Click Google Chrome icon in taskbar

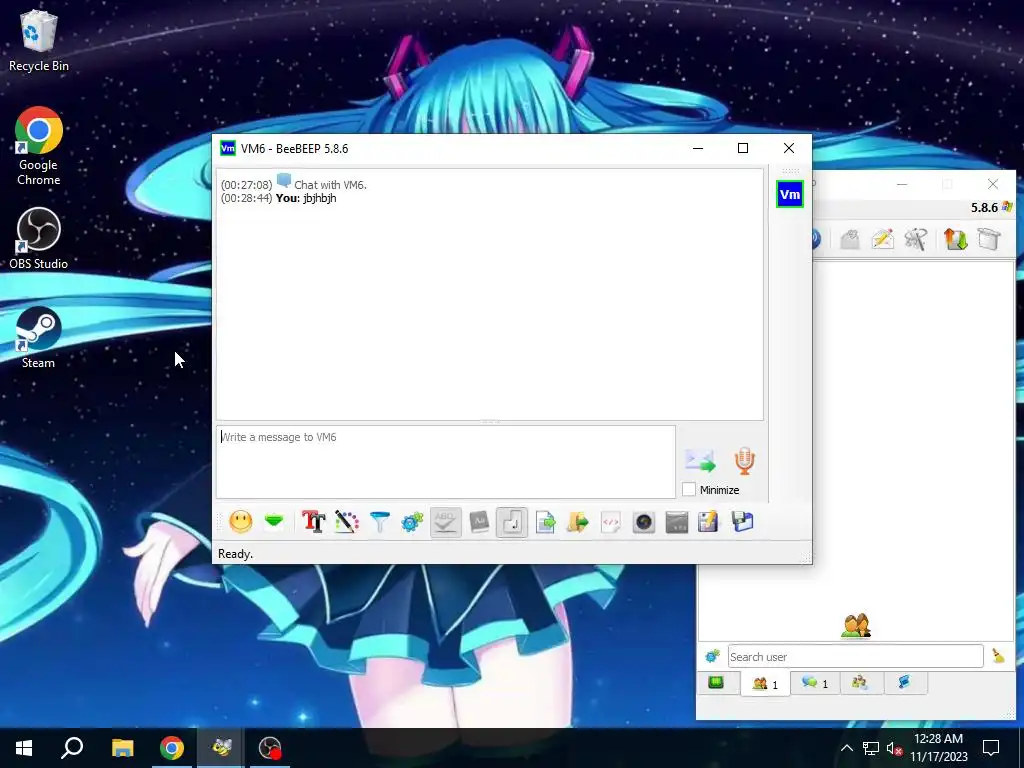172,748
